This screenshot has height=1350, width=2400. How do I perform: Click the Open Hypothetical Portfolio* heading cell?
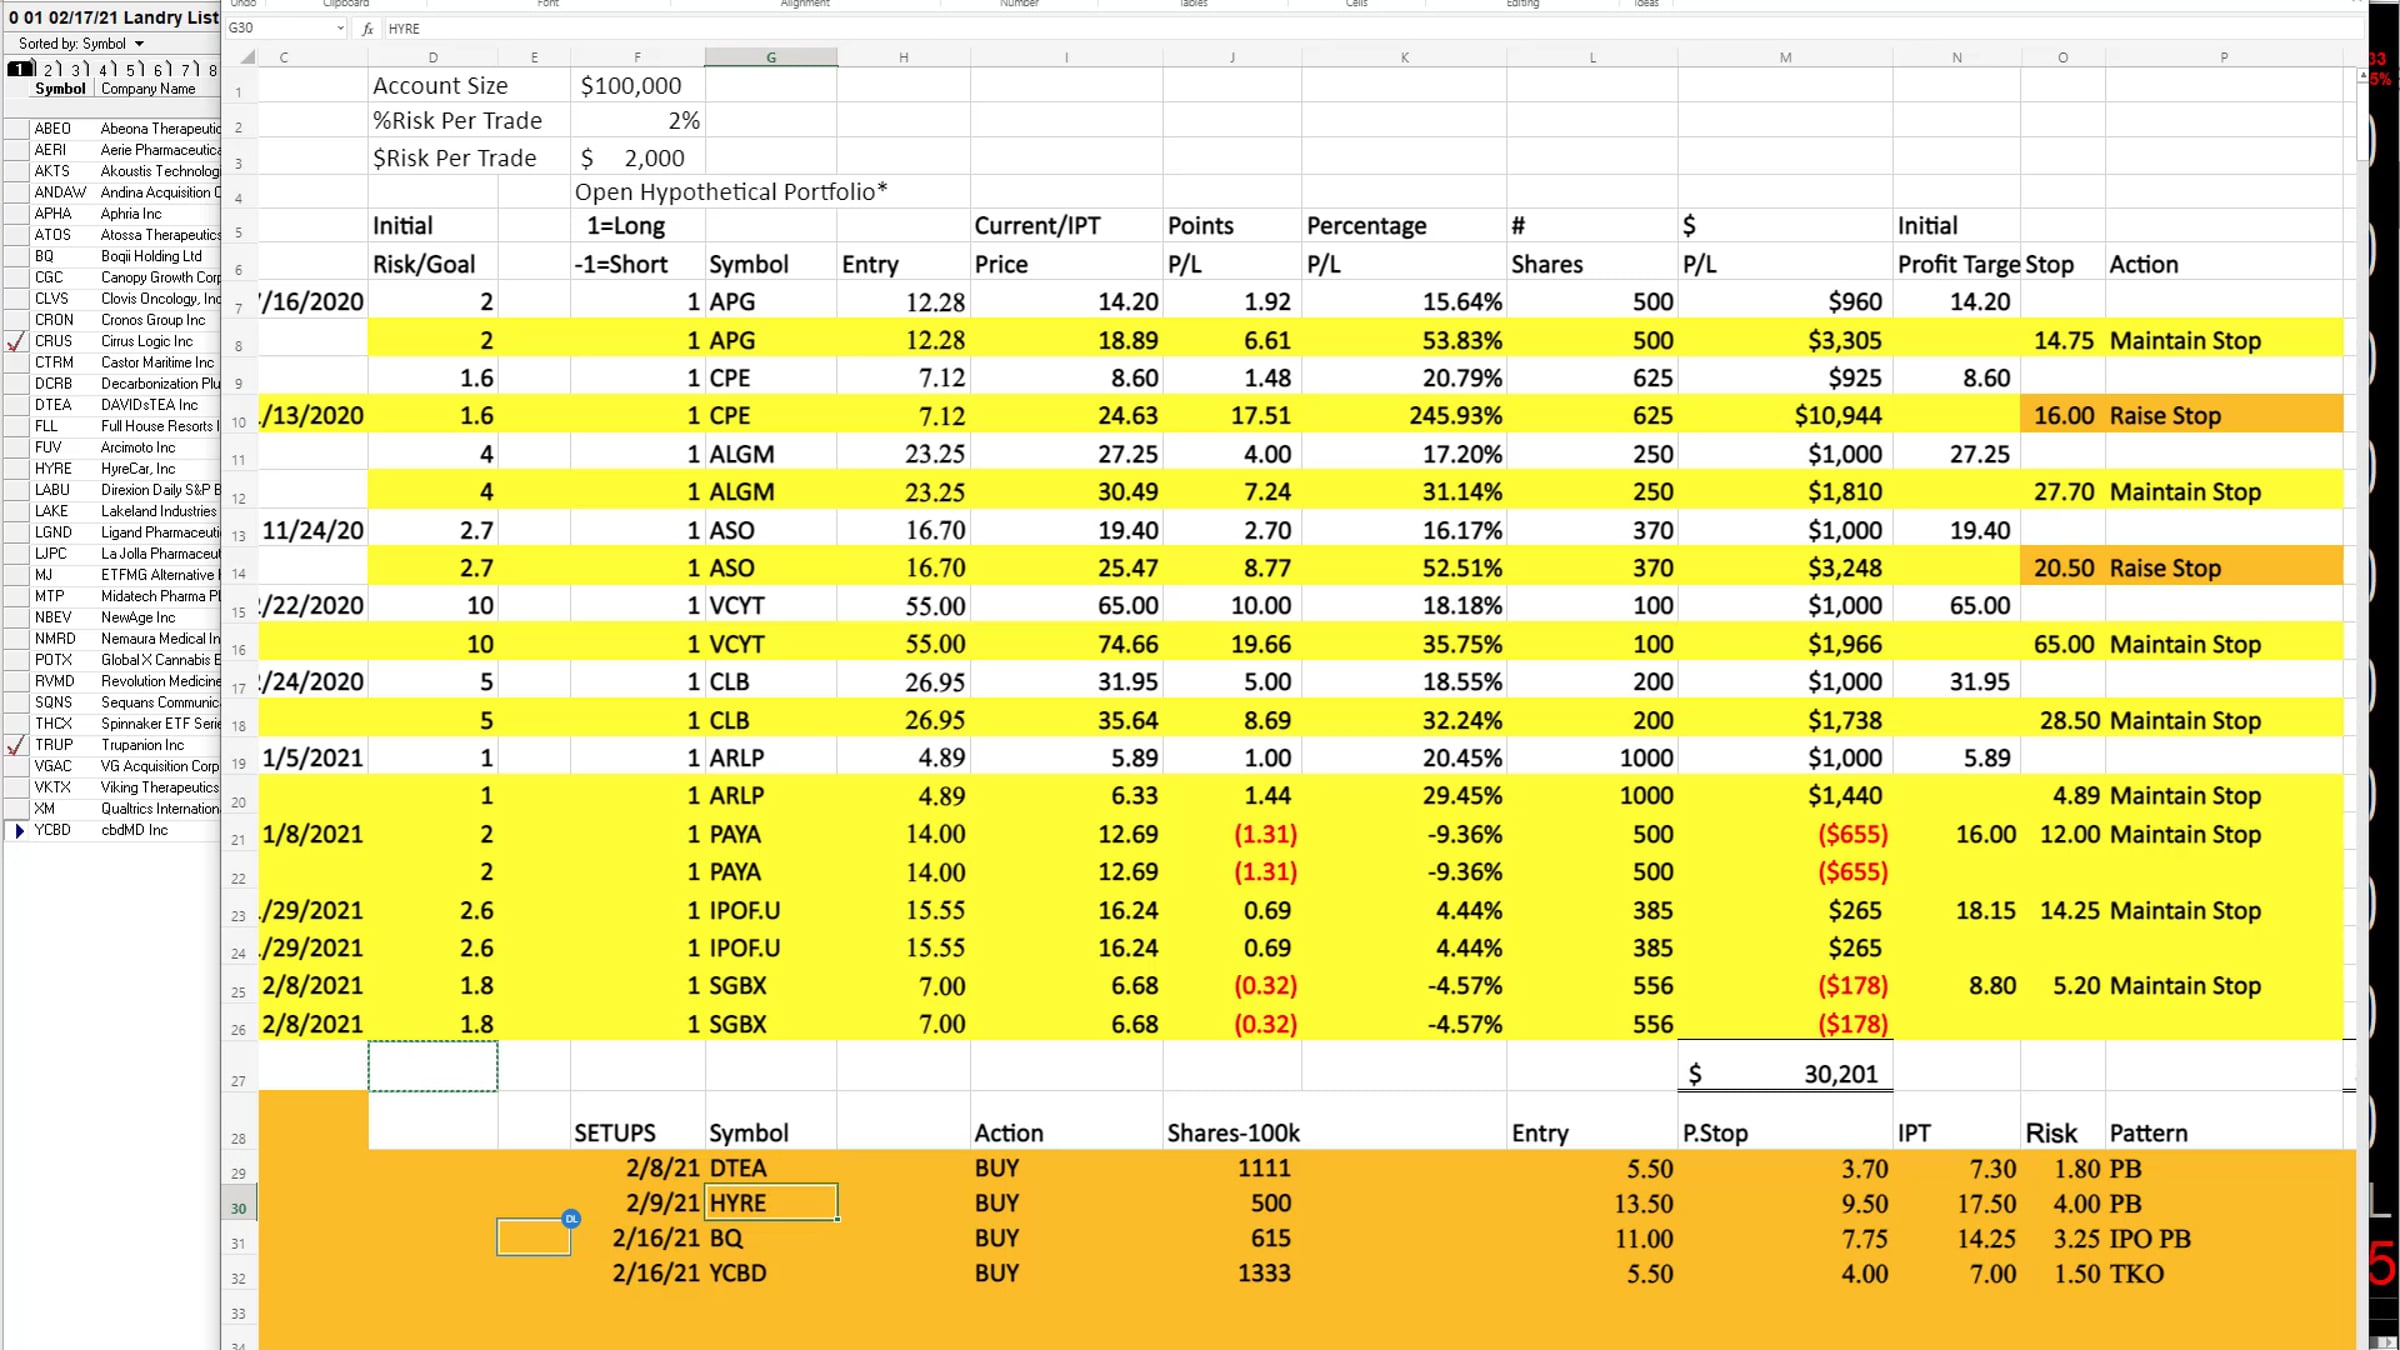pos(731,192)
